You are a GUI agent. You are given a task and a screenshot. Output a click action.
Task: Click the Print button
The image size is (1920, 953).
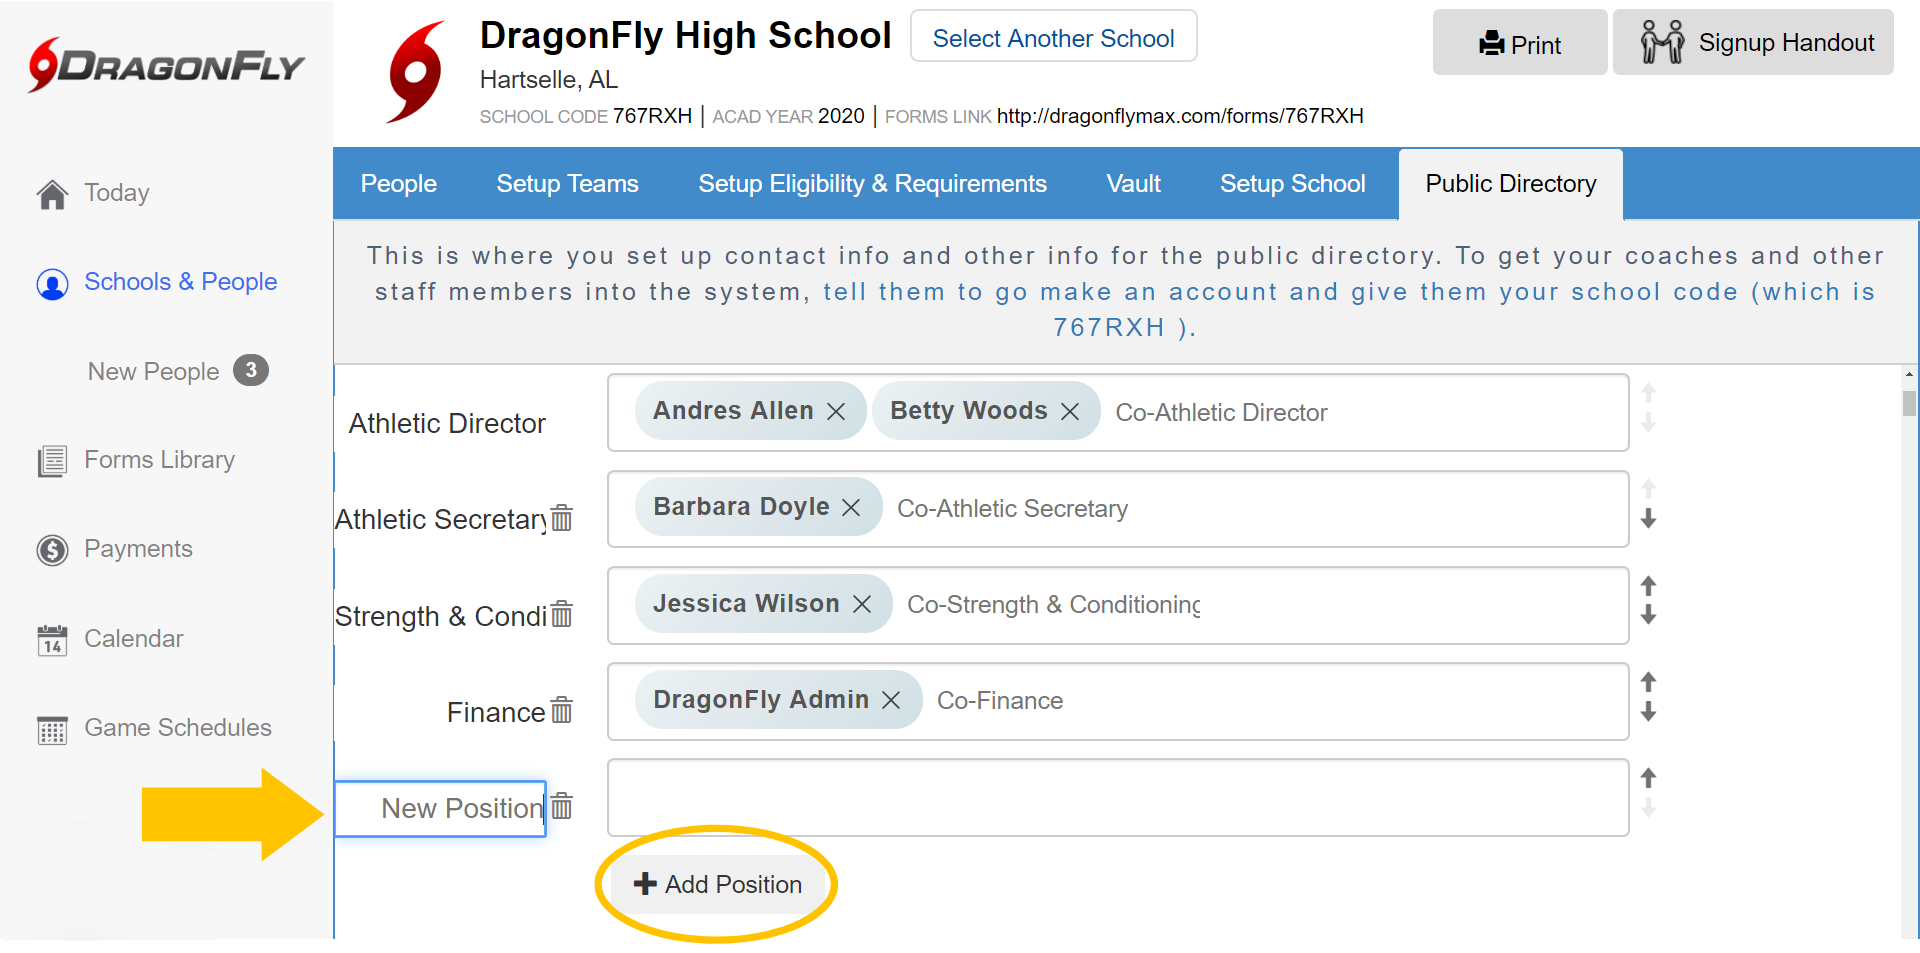coord(1519,44)
